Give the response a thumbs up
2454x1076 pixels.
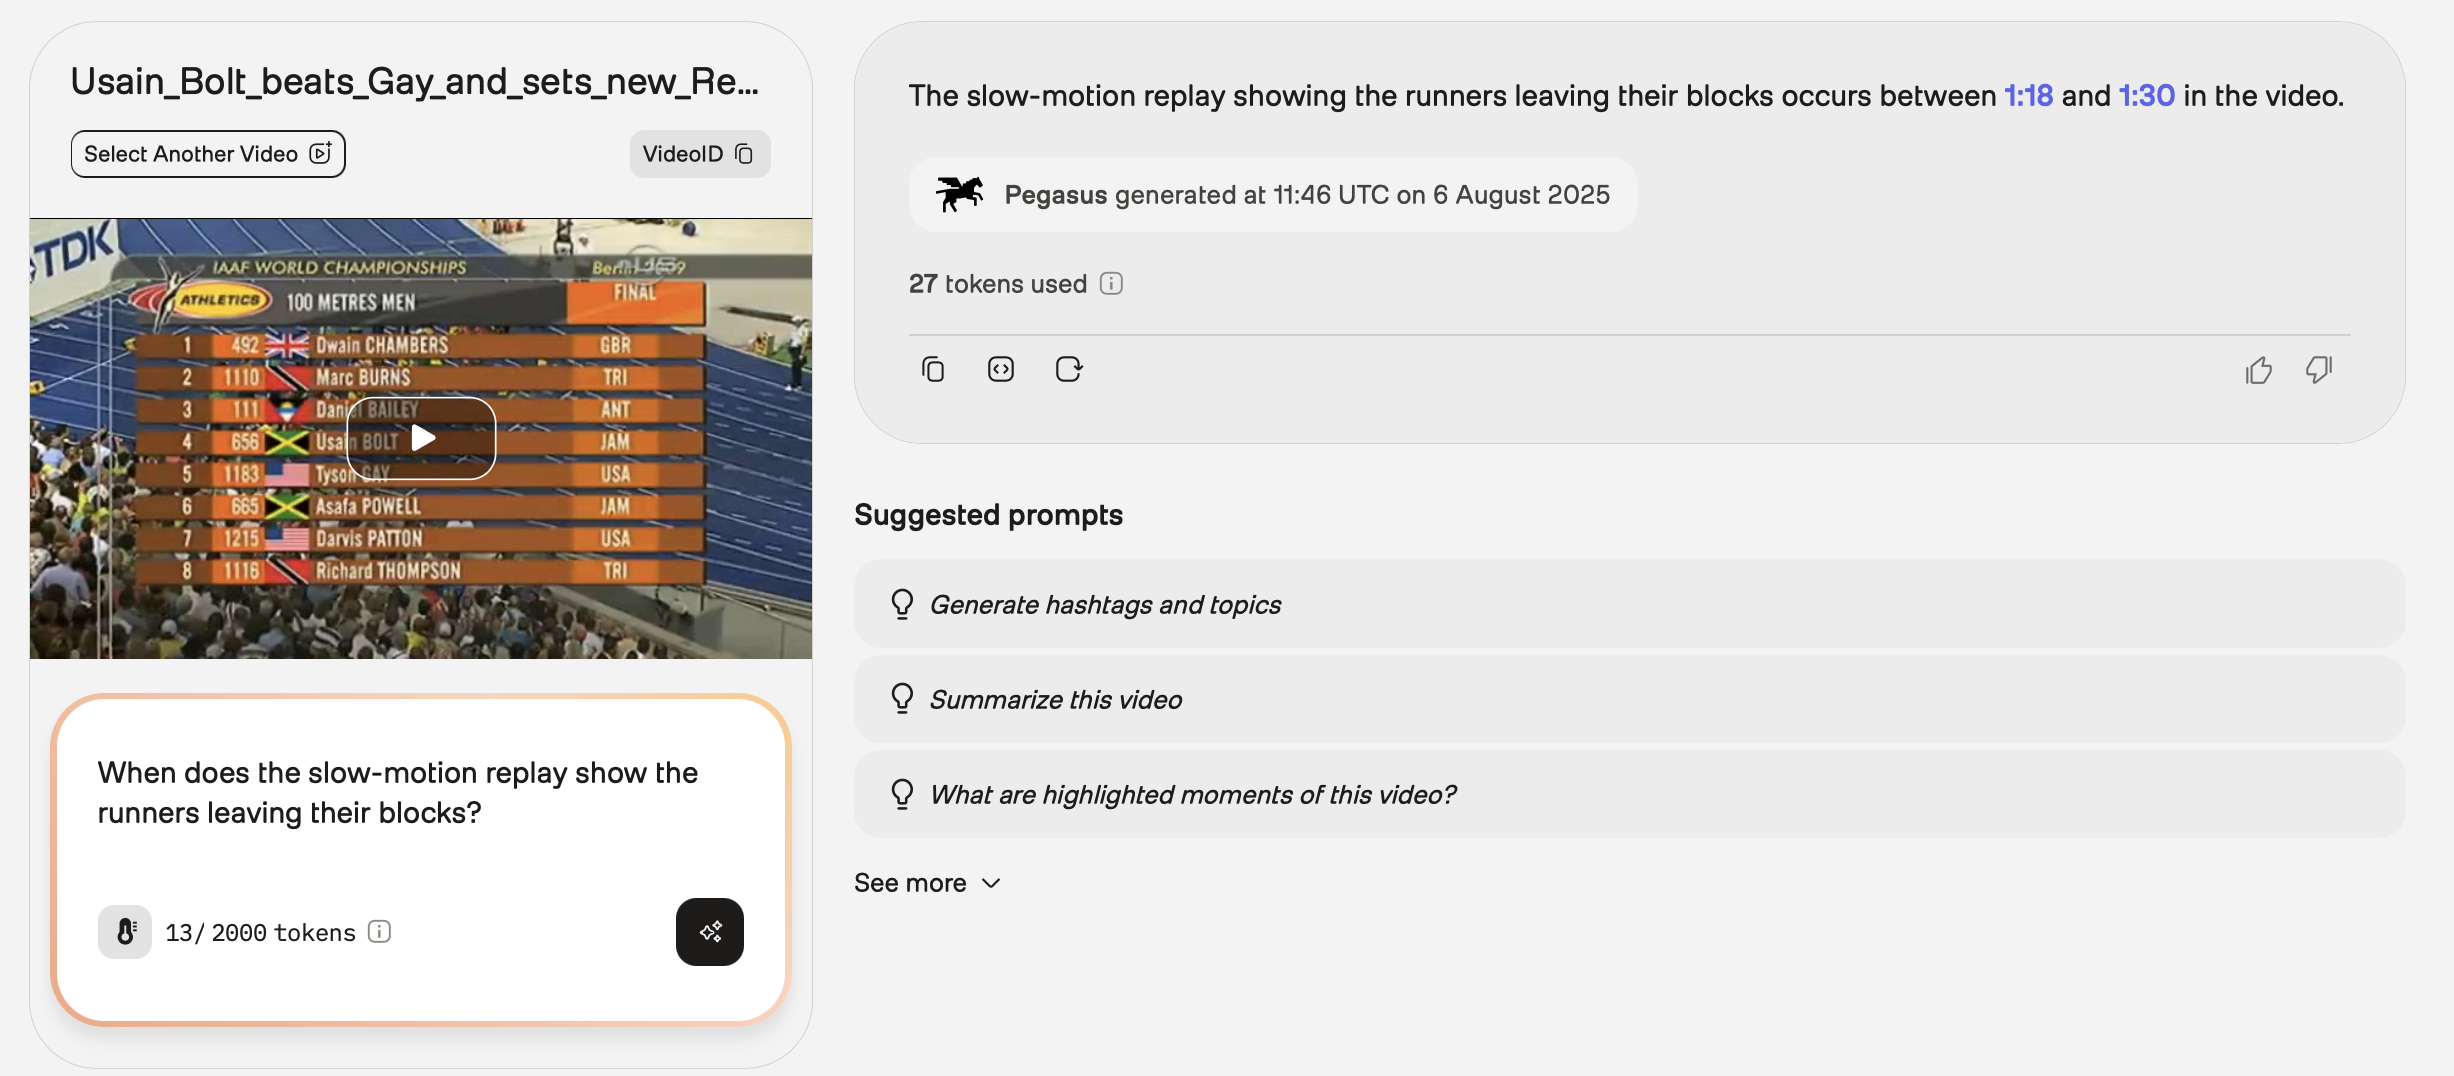click(2258, 371)
